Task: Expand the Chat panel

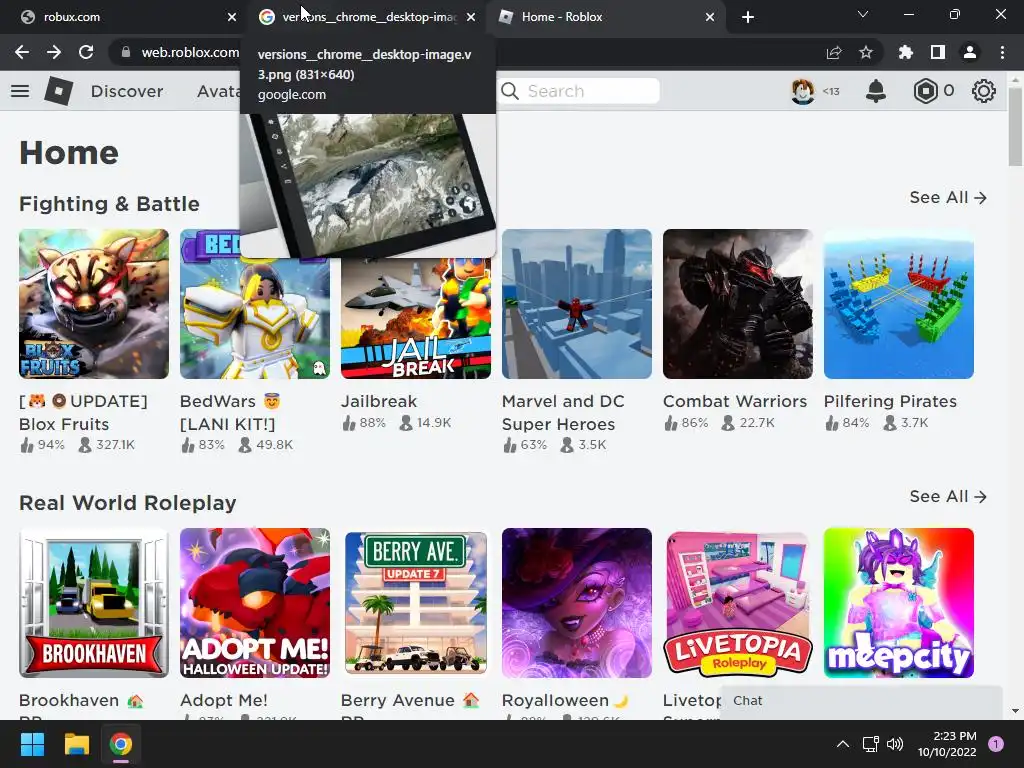Action: (861, 701)
